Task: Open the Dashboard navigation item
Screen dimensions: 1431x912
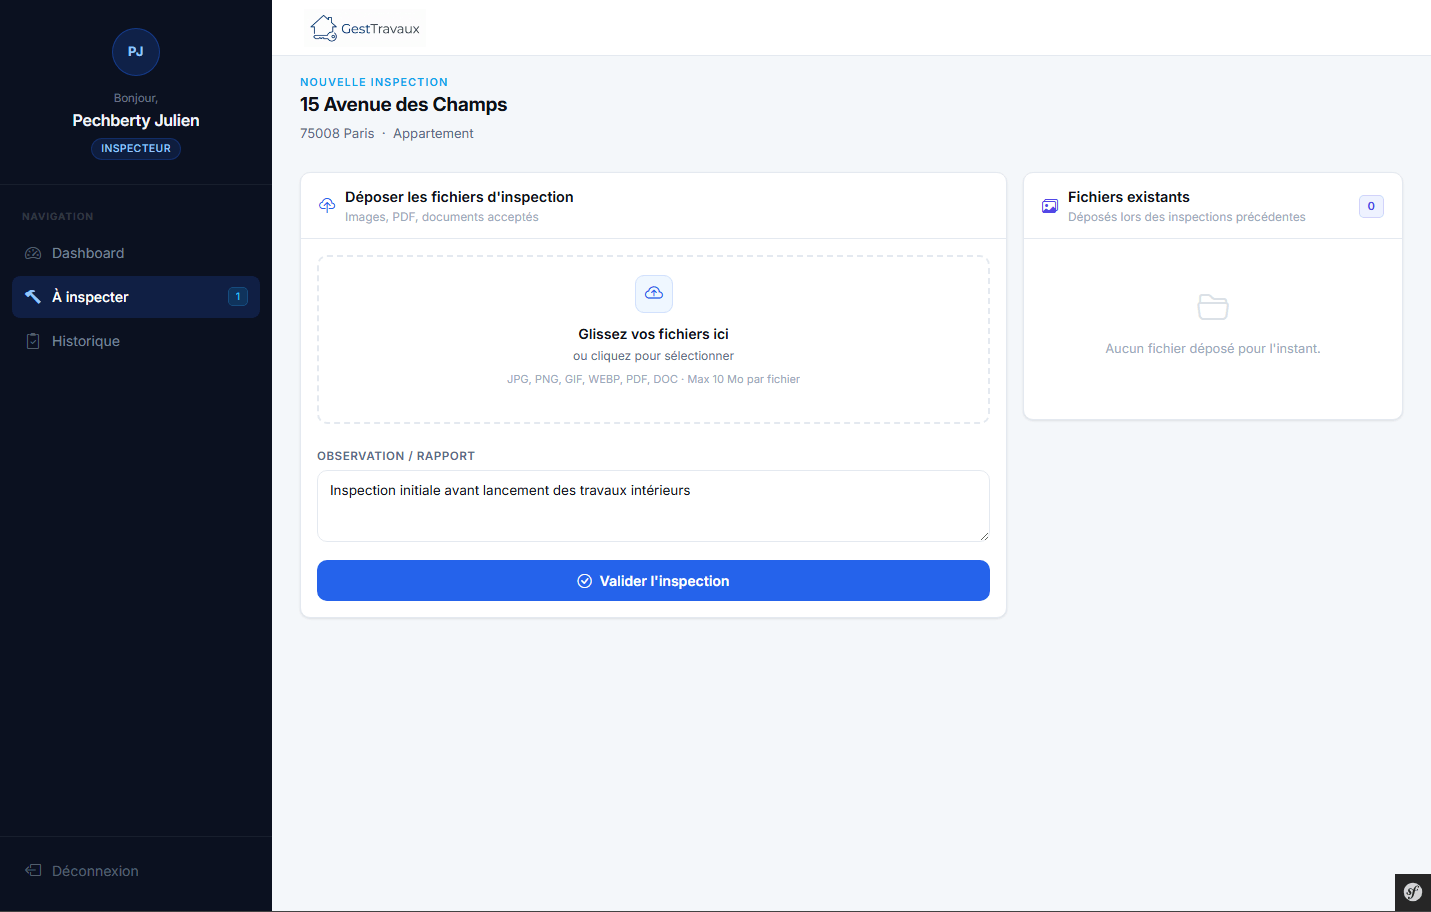Action: click(88, 254)
